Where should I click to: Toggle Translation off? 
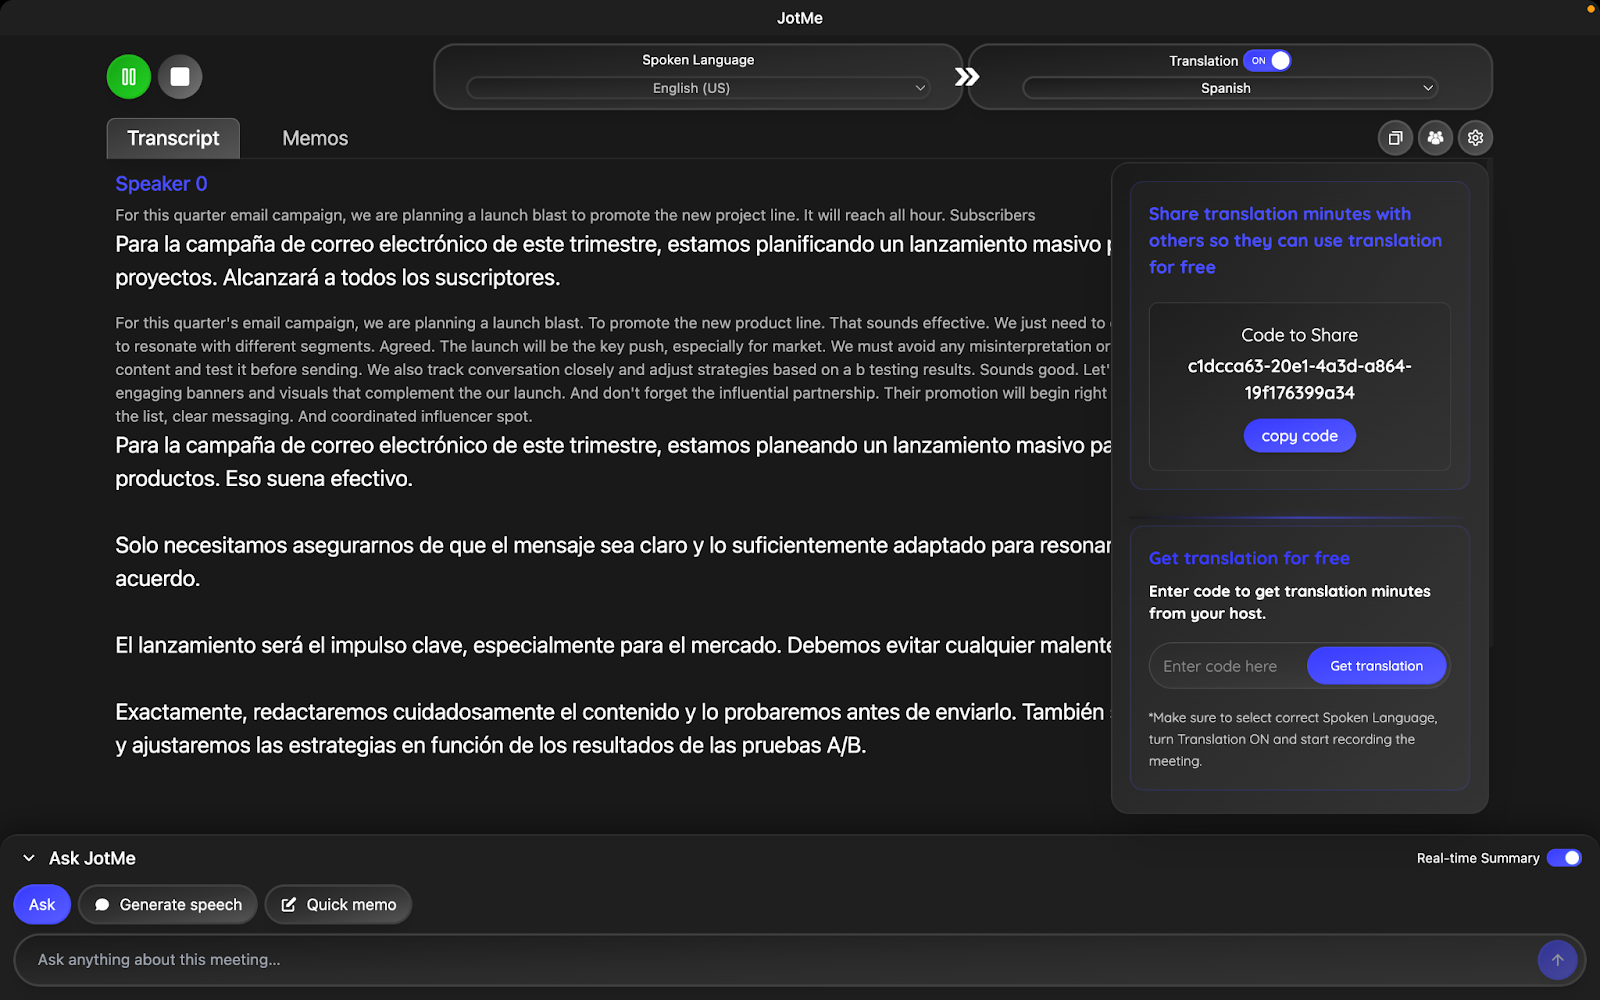coord(1267,60)
